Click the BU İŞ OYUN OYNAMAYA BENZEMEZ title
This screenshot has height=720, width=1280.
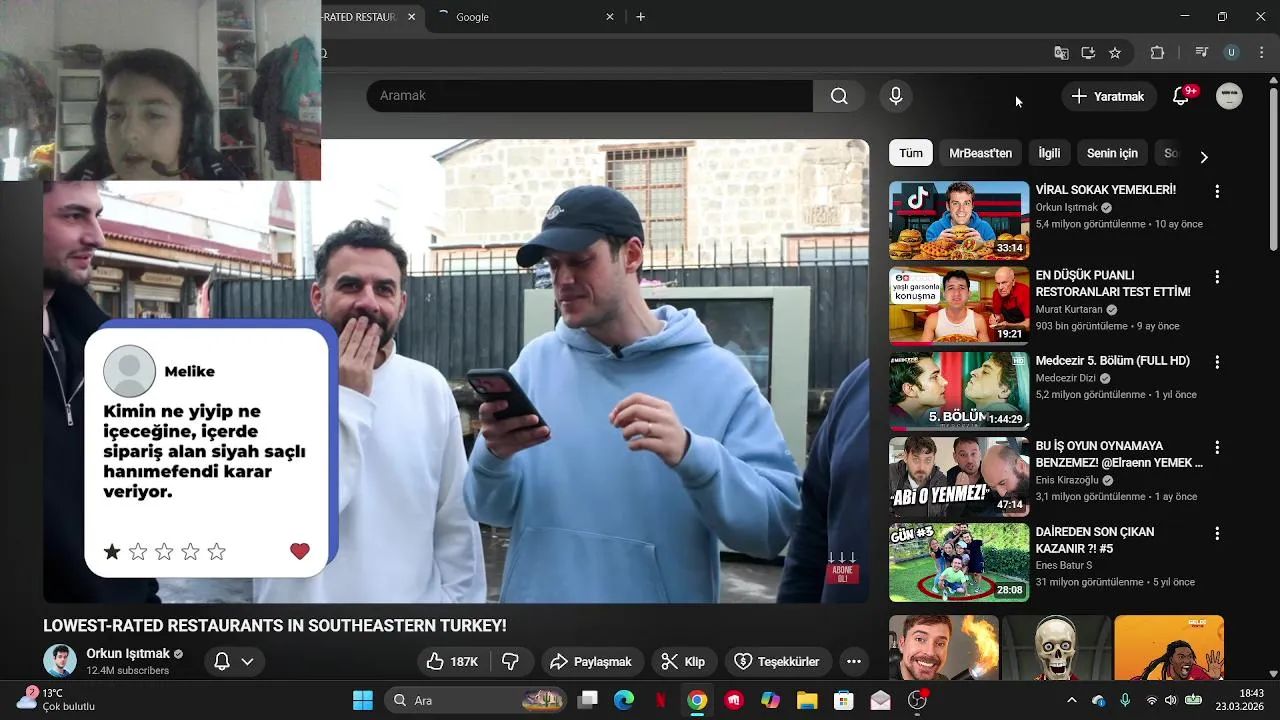(x=1119, y=454)
